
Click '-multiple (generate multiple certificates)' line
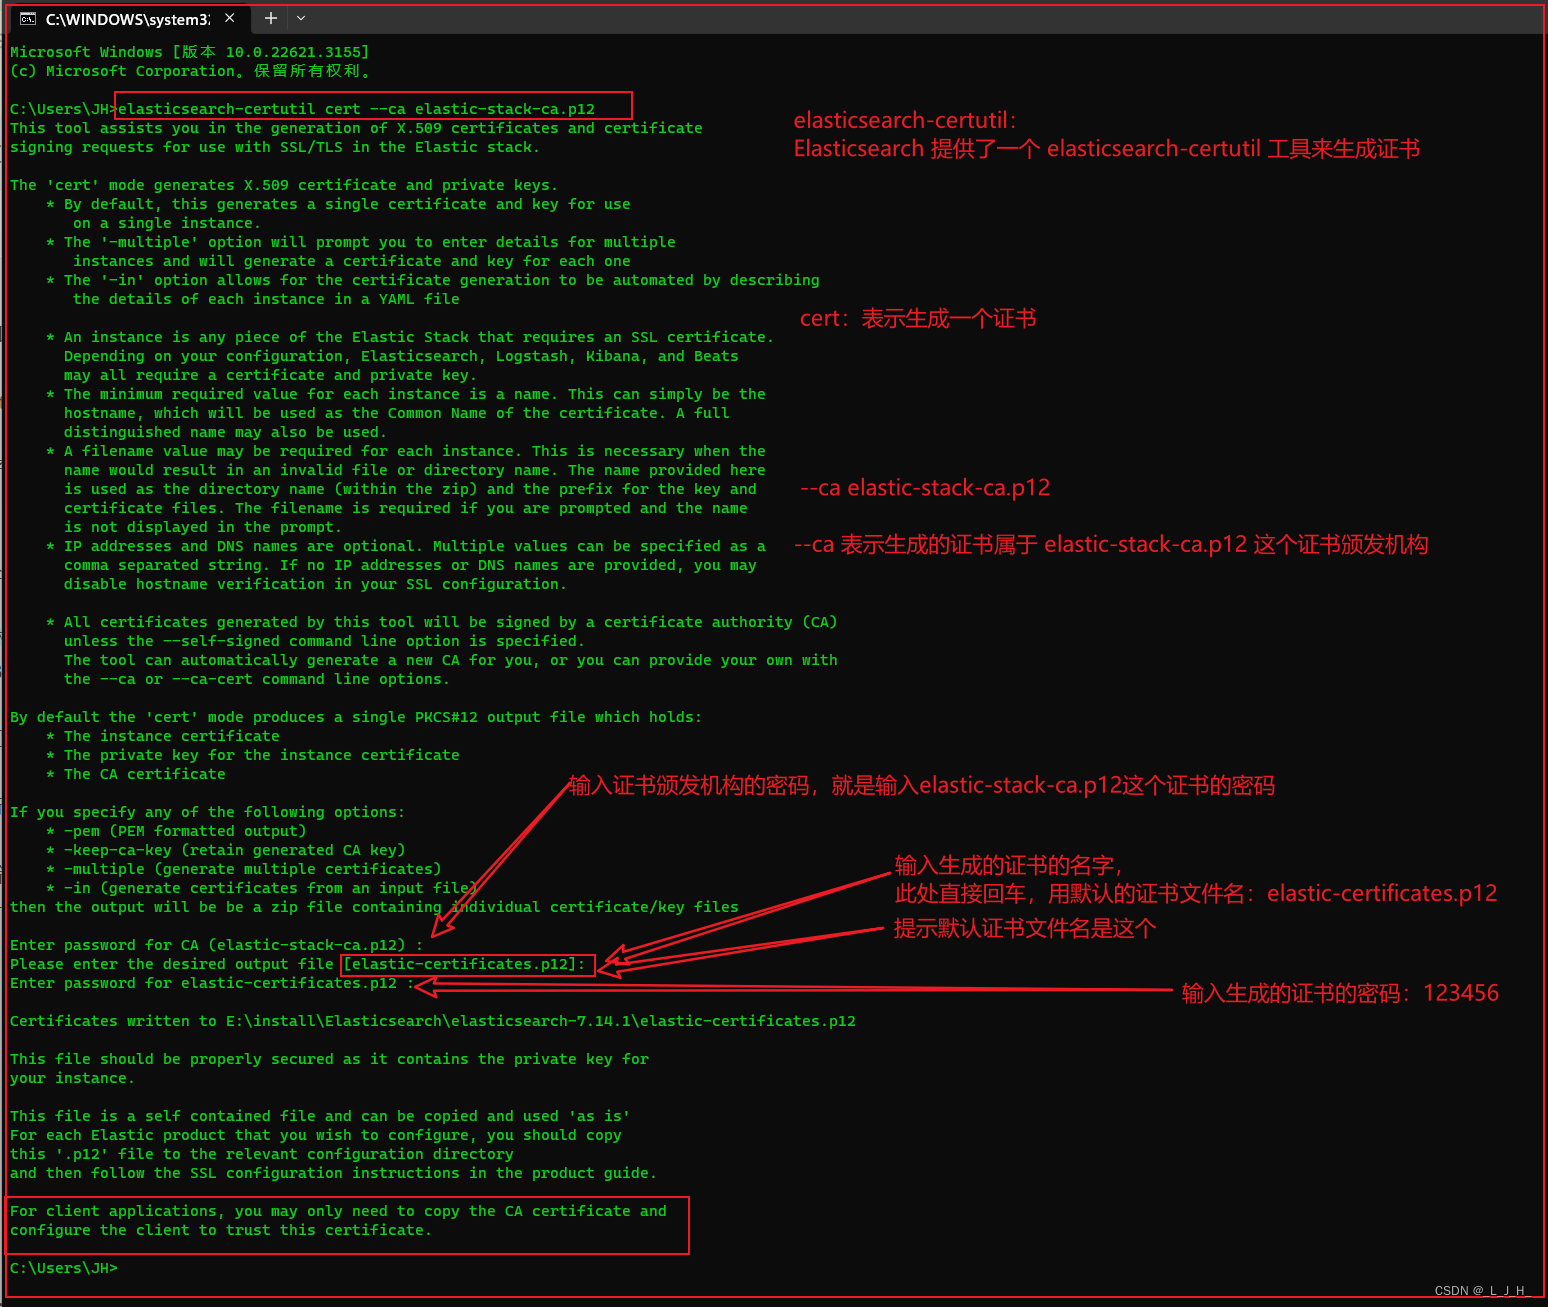244,869
